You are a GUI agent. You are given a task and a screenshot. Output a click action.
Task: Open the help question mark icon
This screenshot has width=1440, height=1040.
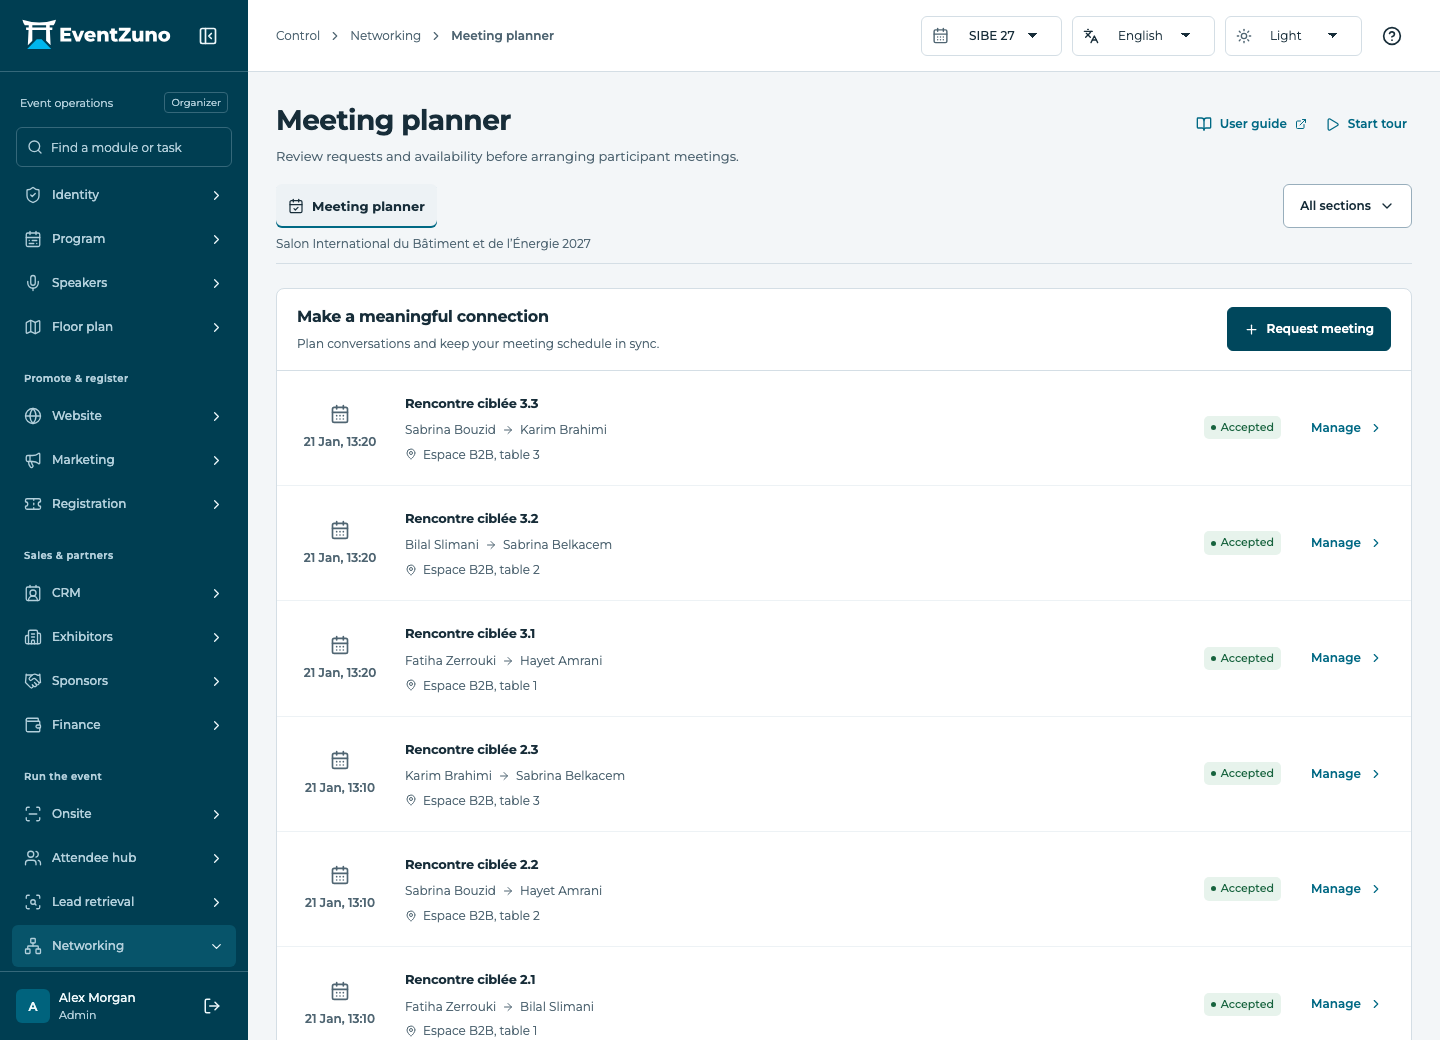pyautogui.click(x=1392, y=36)
